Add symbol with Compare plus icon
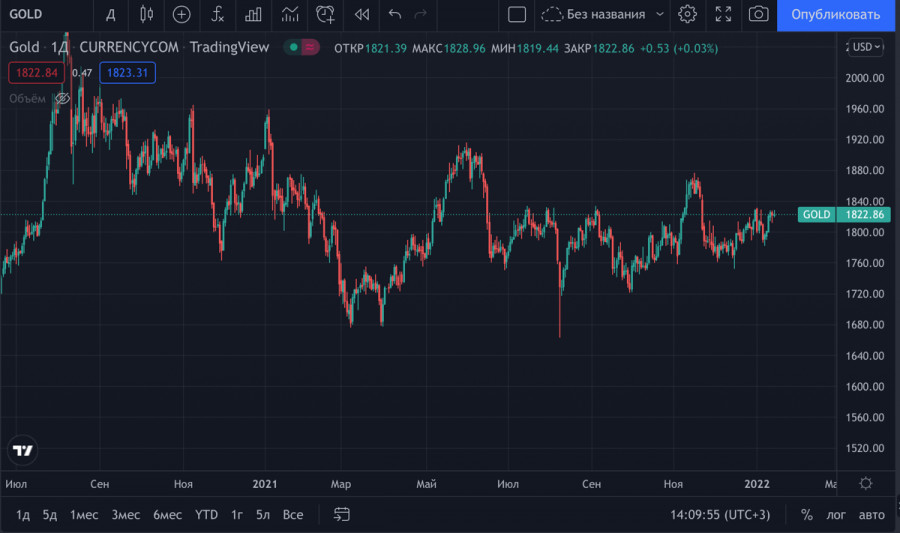The image size is (900, 533). tap(181, 14)
